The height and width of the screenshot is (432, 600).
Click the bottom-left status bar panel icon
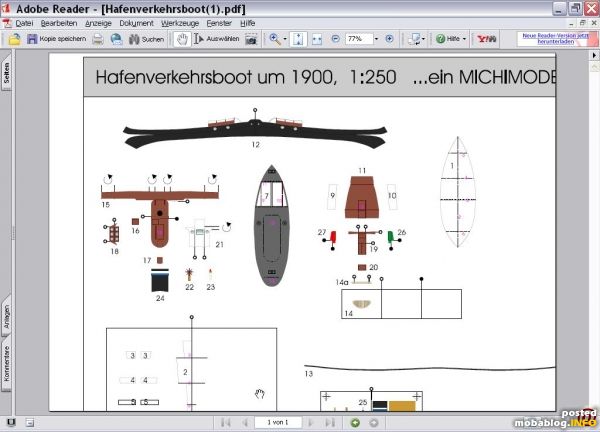11,422
